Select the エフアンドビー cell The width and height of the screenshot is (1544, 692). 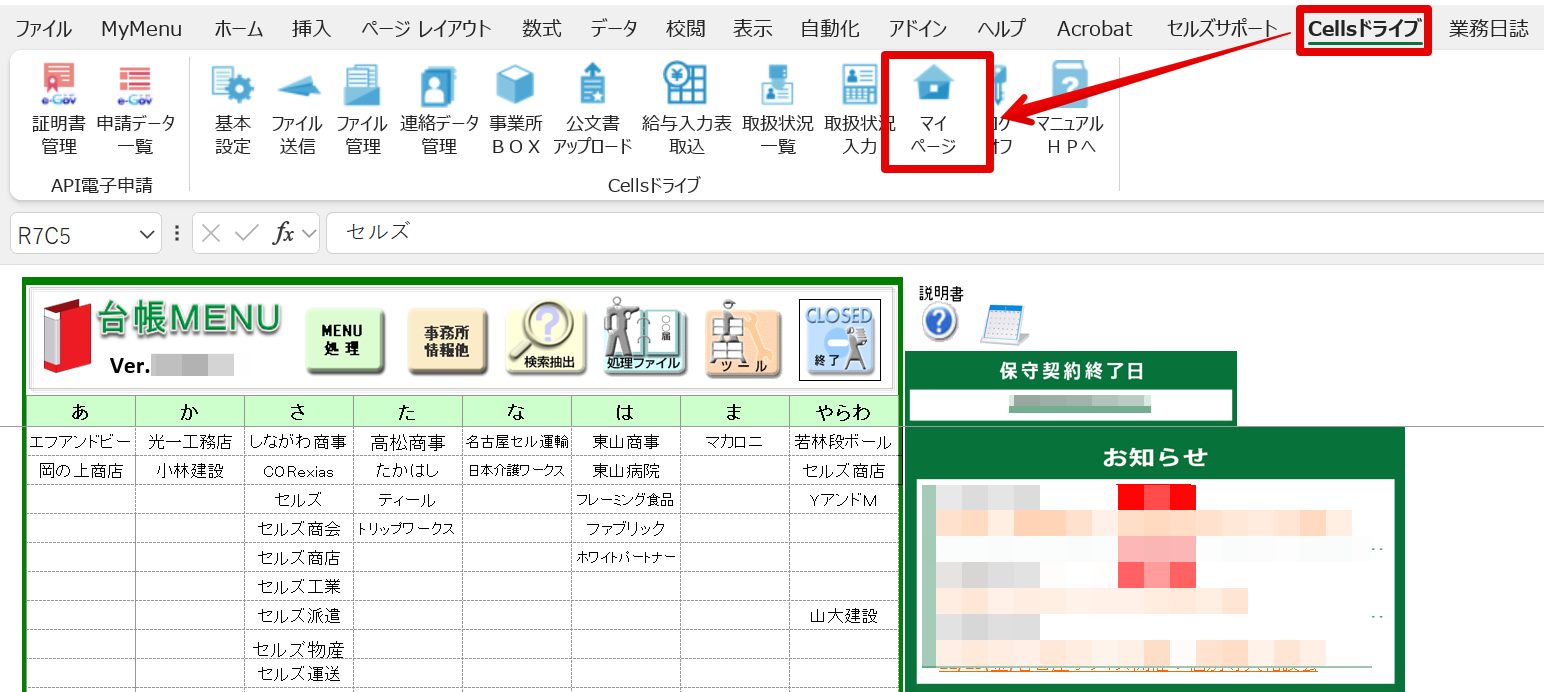(81, 441)
